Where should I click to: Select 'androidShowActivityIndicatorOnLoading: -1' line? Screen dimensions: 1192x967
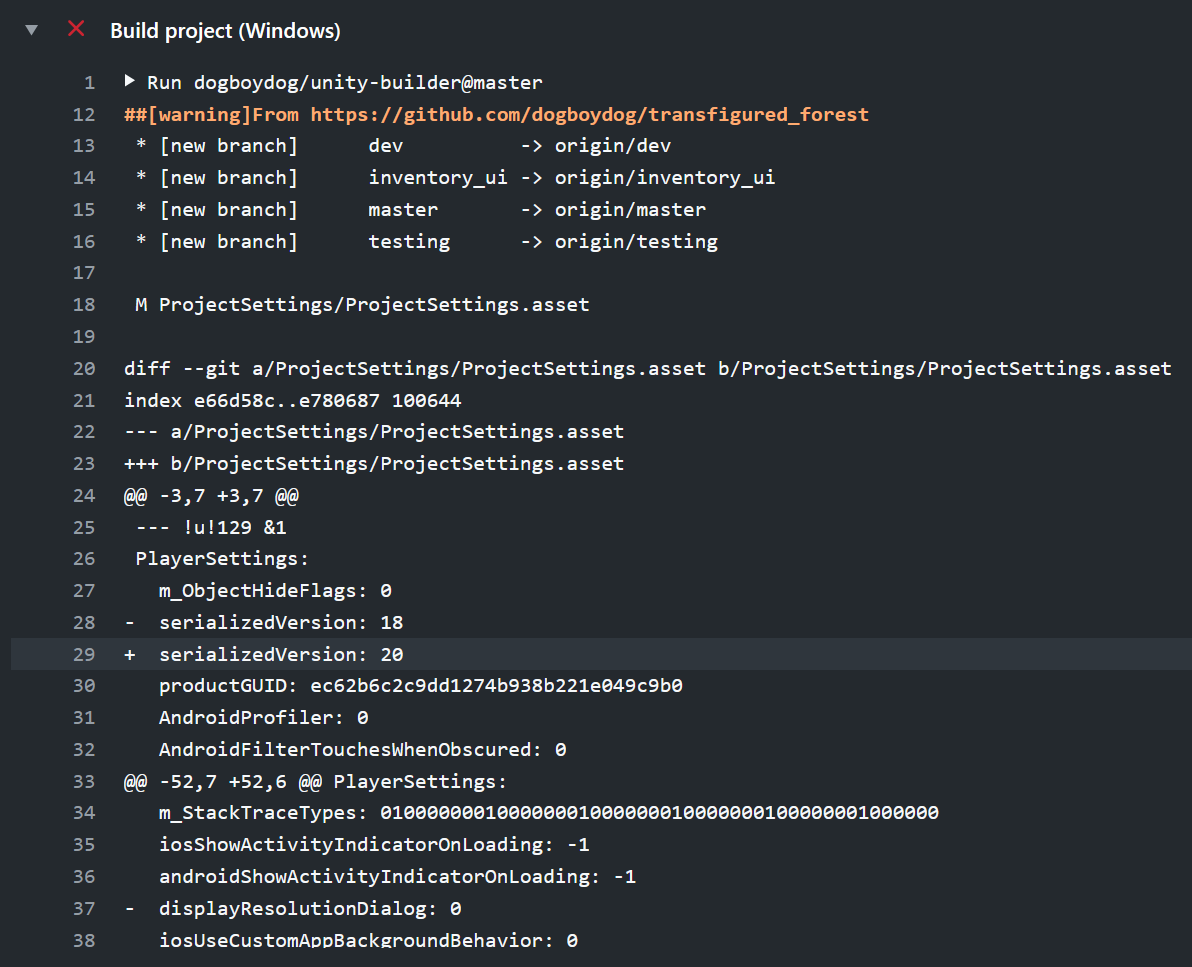[x=398, y=877]
